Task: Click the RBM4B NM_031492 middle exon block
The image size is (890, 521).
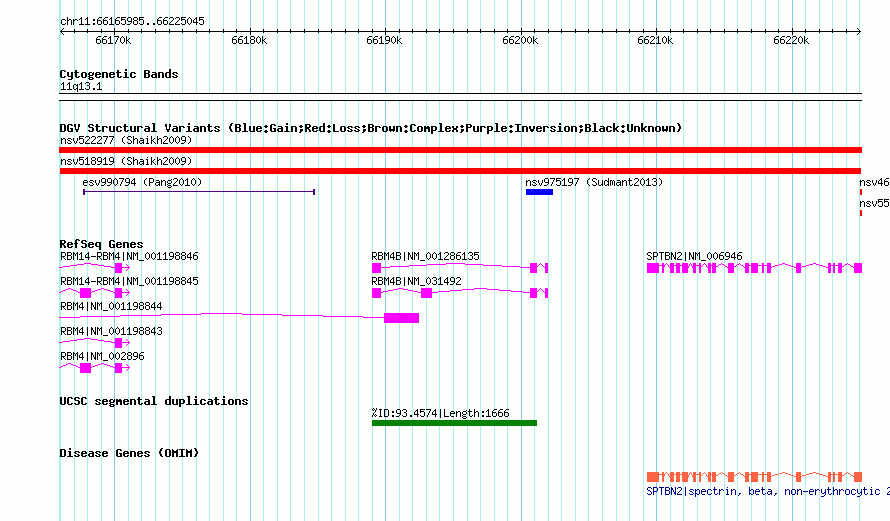Action: tap(426, 293)
